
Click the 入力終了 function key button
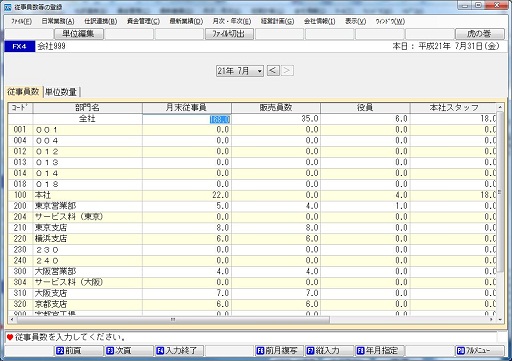point(179,351)
